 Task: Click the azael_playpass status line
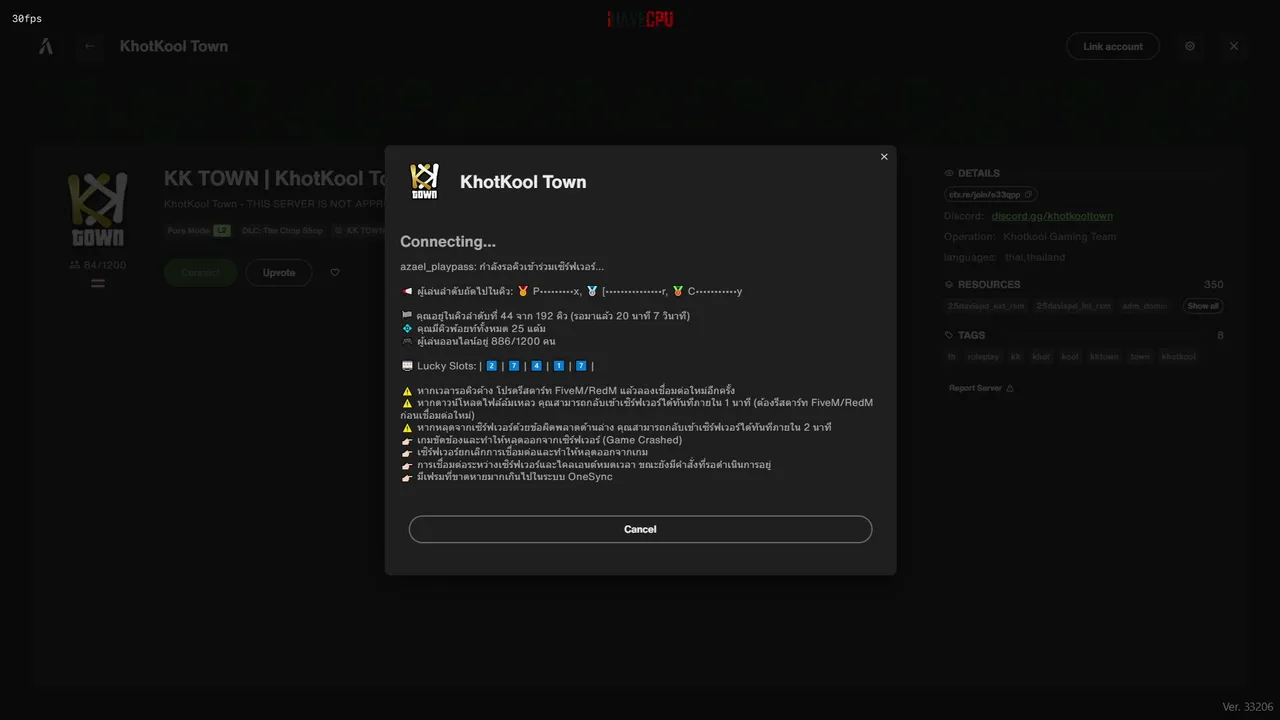(502, 267)
